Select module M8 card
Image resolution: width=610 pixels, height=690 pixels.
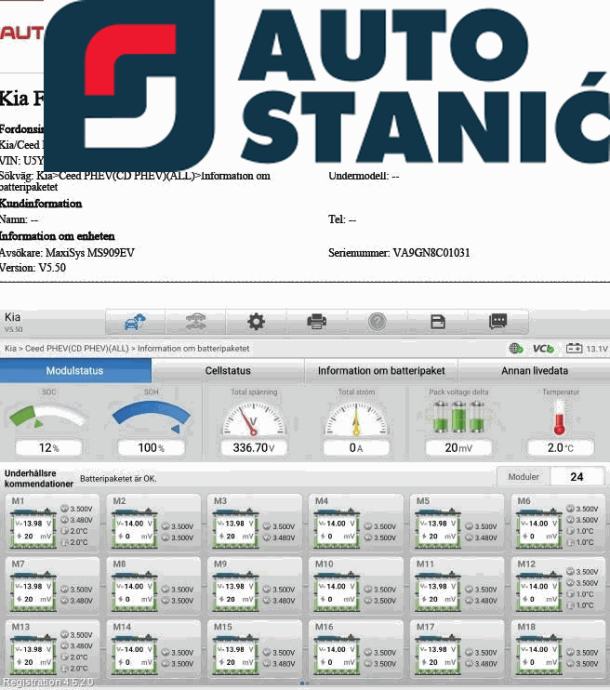(153, 586)
